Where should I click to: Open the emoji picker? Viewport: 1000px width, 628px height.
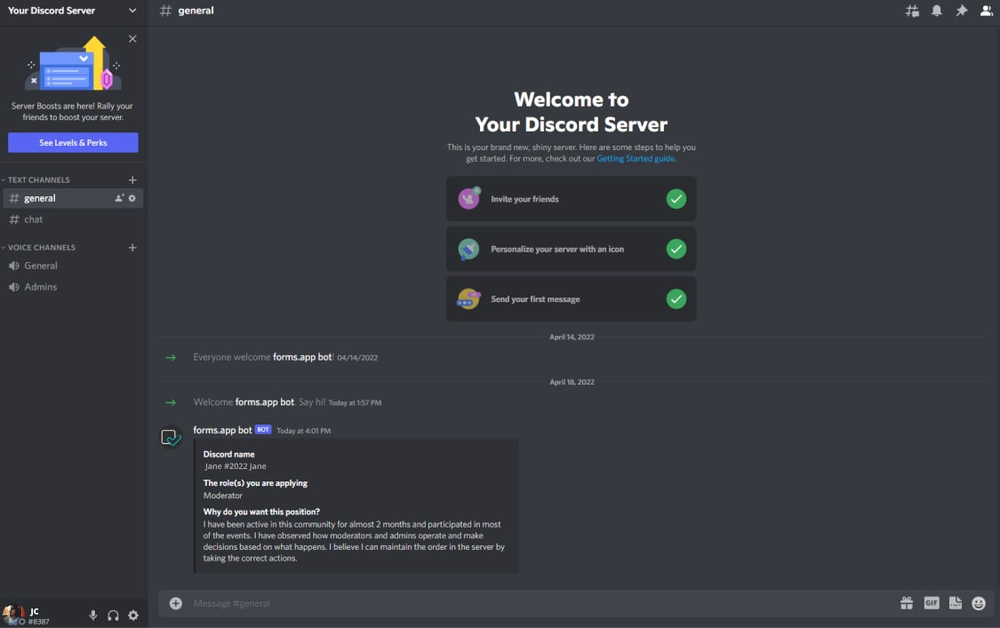pos(979,603)
